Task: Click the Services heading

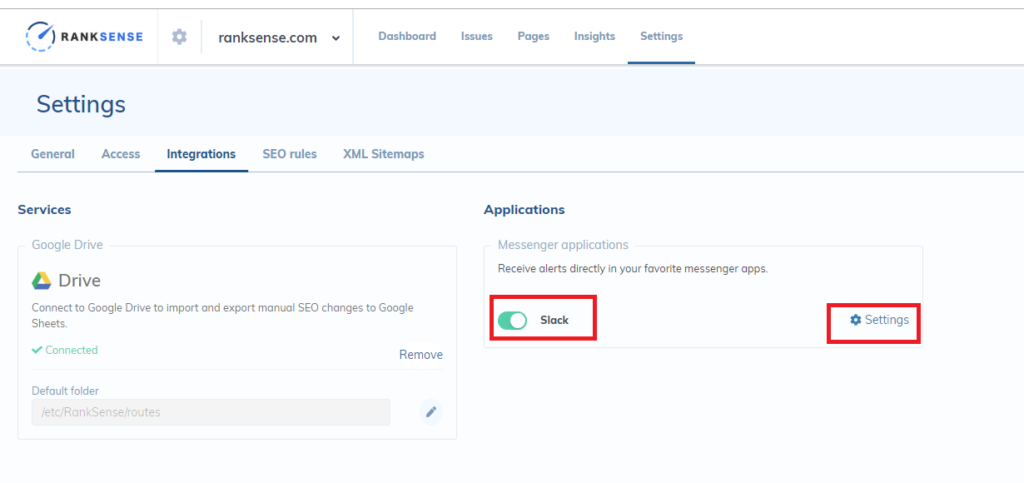Action: click(44, 210)
